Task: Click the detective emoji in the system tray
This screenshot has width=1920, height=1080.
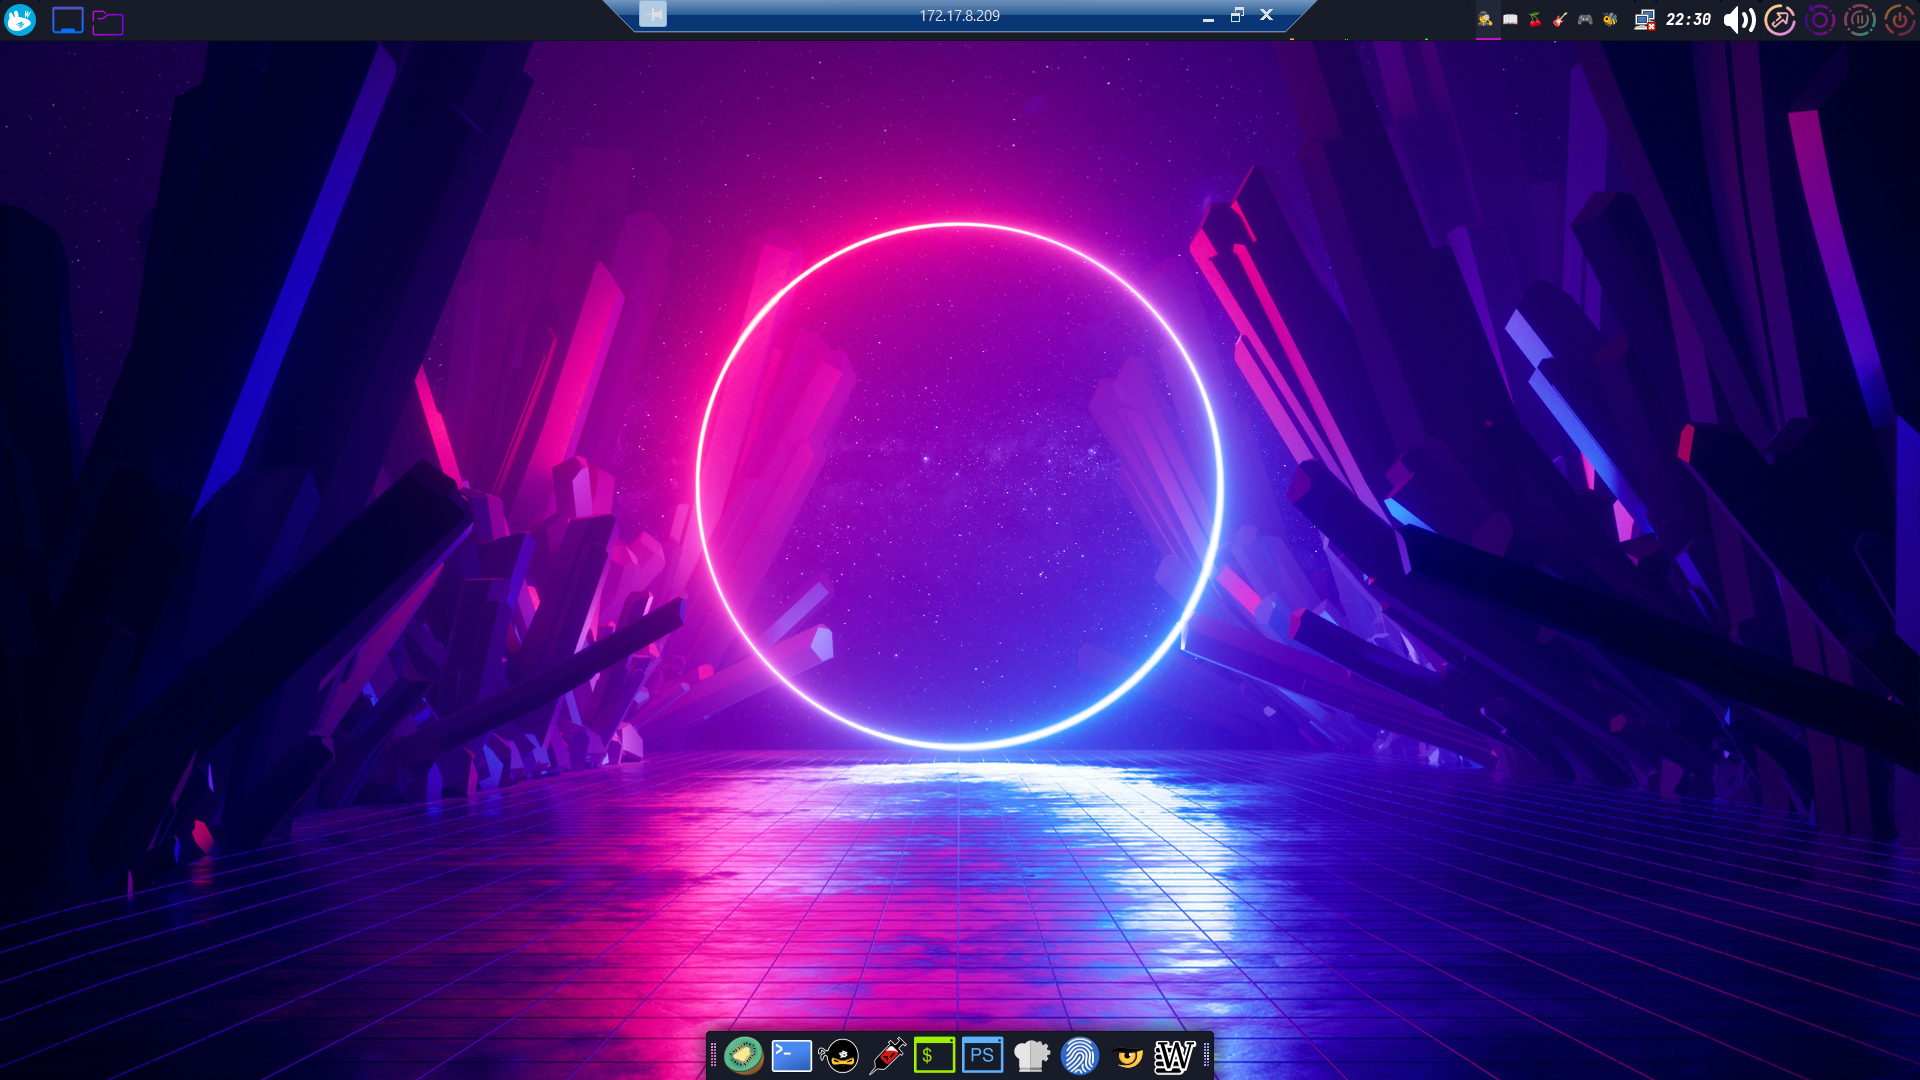Action: click(x=1486, y=19)
